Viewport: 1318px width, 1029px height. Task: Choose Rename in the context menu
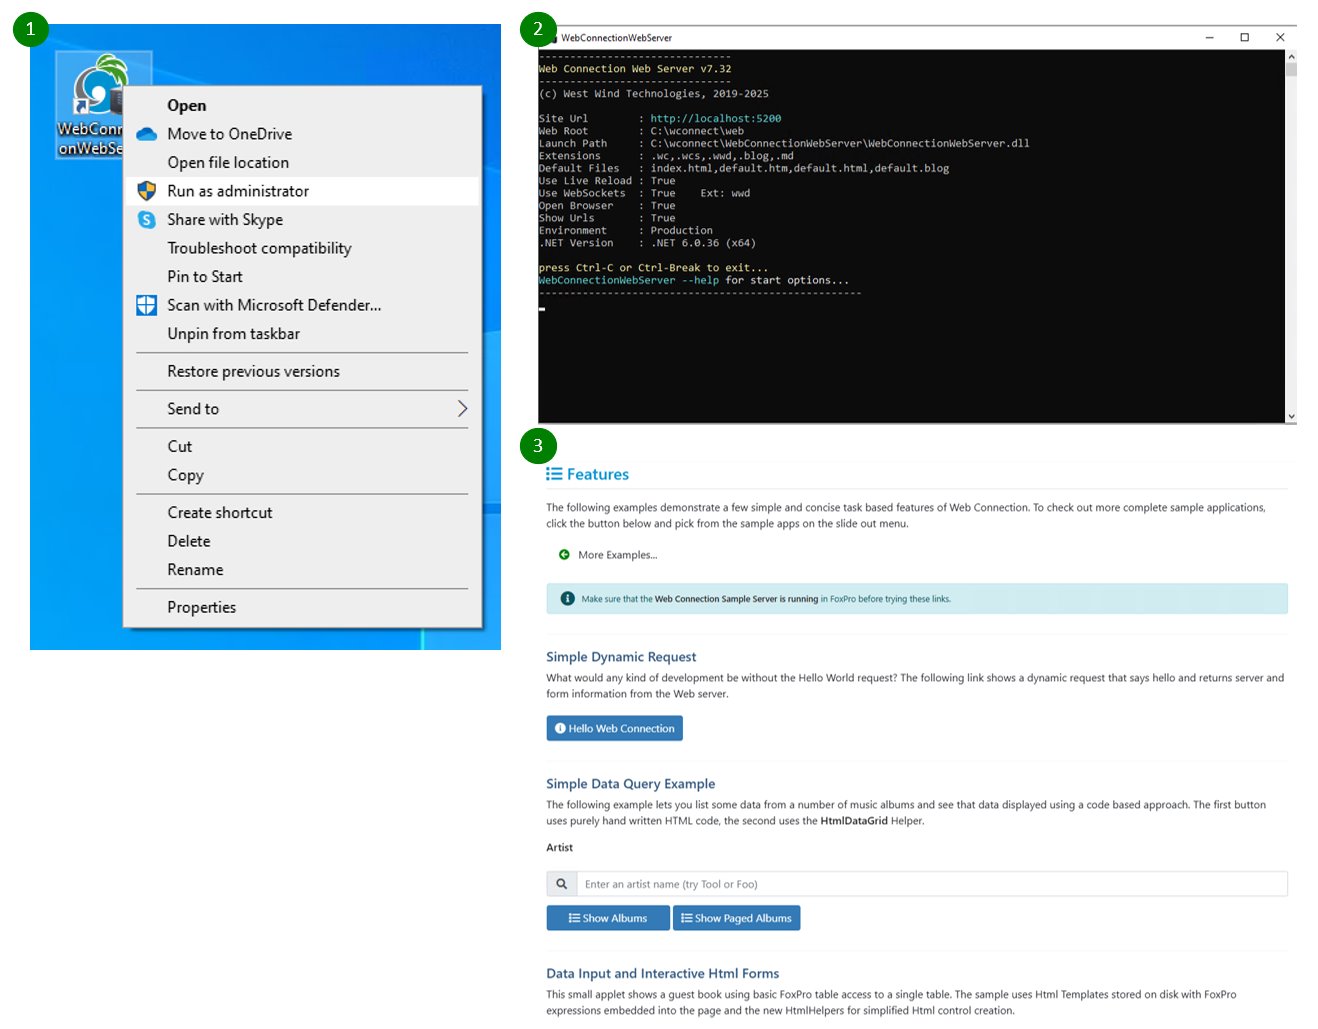301,570
